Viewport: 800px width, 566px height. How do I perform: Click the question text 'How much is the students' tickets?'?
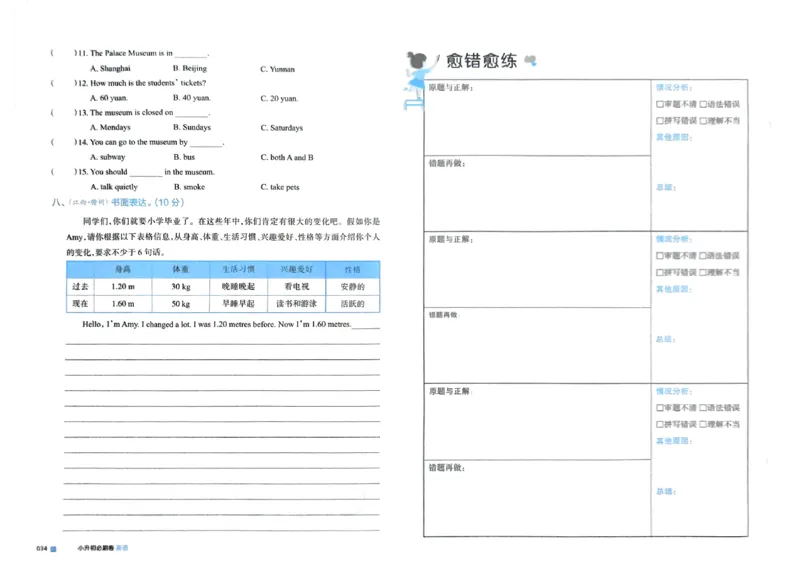pos(148,83)
